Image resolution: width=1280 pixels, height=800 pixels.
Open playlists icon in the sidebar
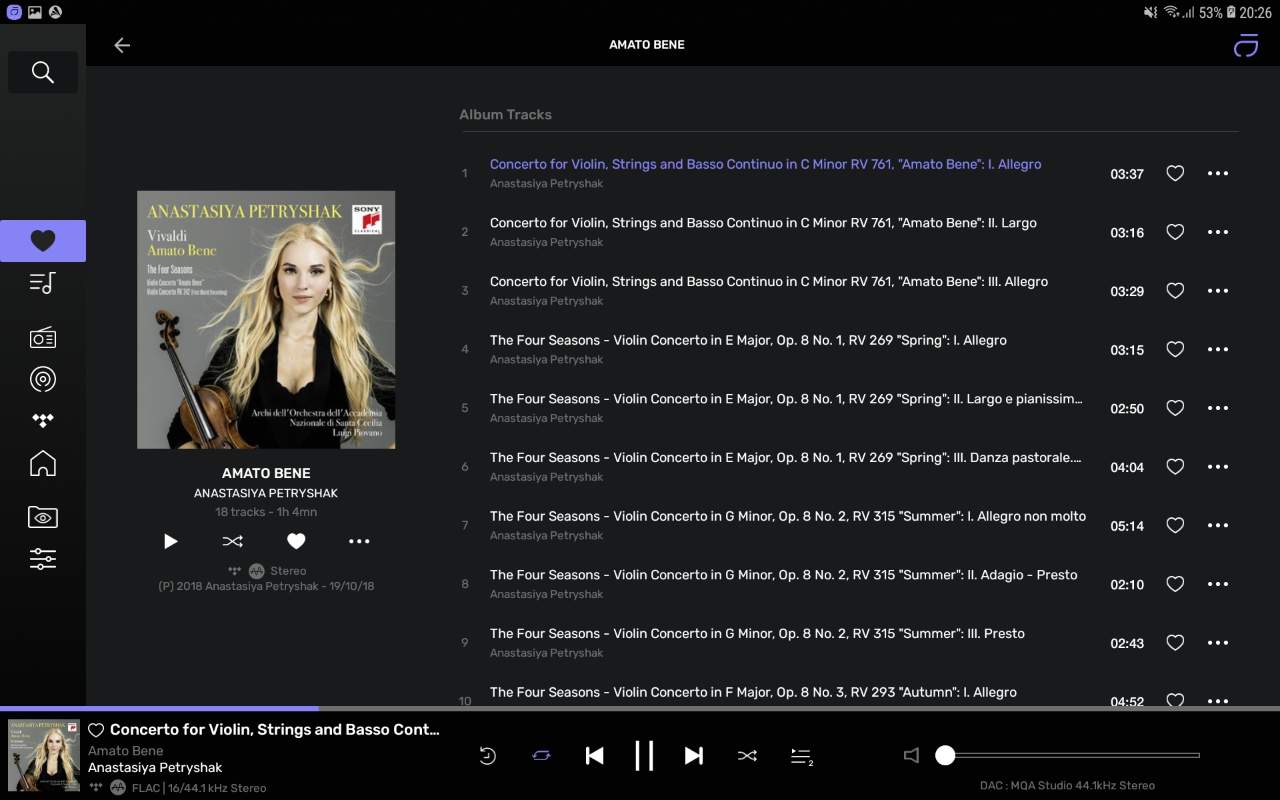click(43, 283)
